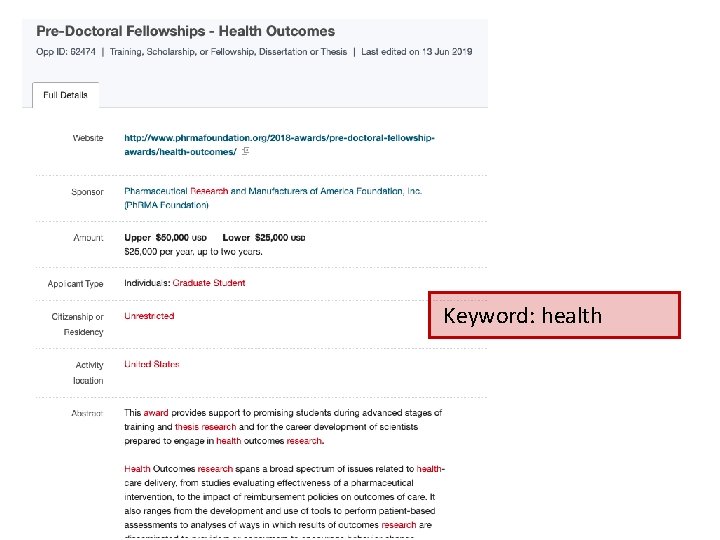Click the Upper $50,000 USD amount
Screen dimensions: 720x540
pyautogui.click(x=165, y=237)
